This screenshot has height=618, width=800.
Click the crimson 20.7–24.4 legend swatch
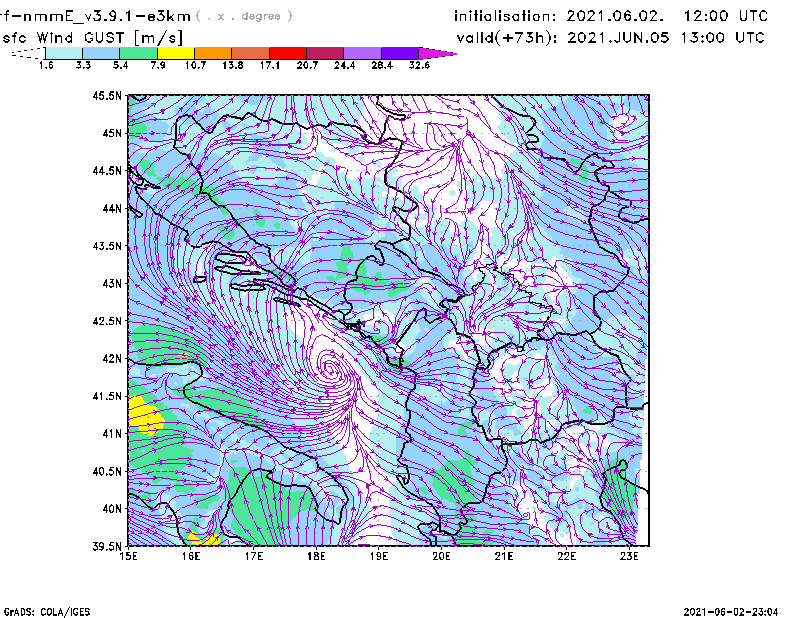tap(325, 53)
